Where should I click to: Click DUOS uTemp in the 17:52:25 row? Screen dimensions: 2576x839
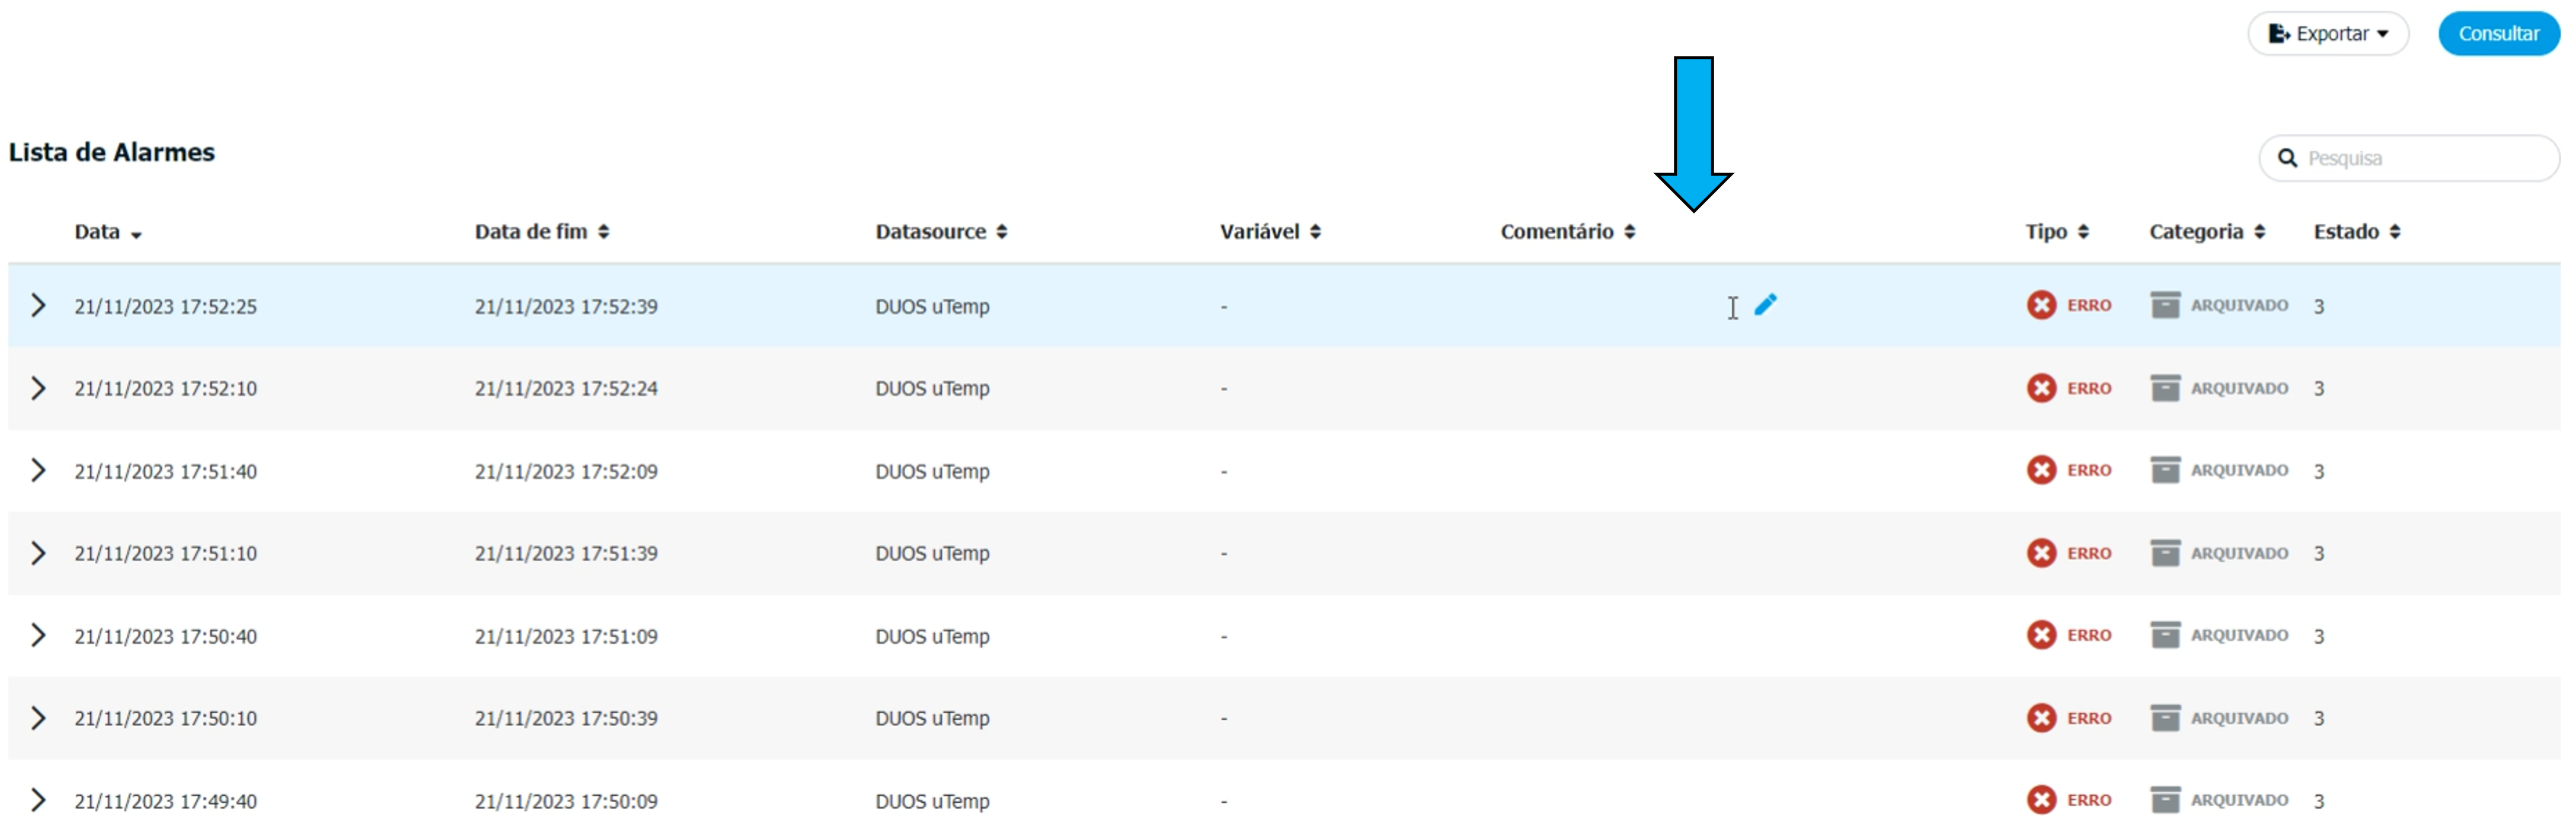(x=932, y=307)
